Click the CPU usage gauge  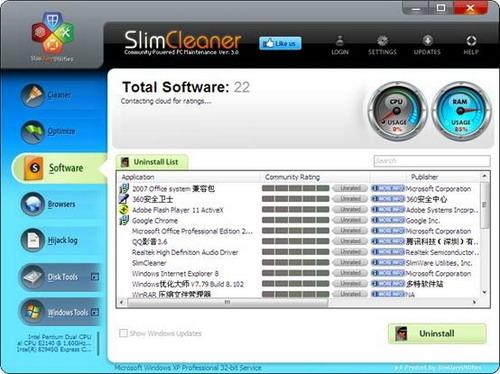tap(397, 111)
